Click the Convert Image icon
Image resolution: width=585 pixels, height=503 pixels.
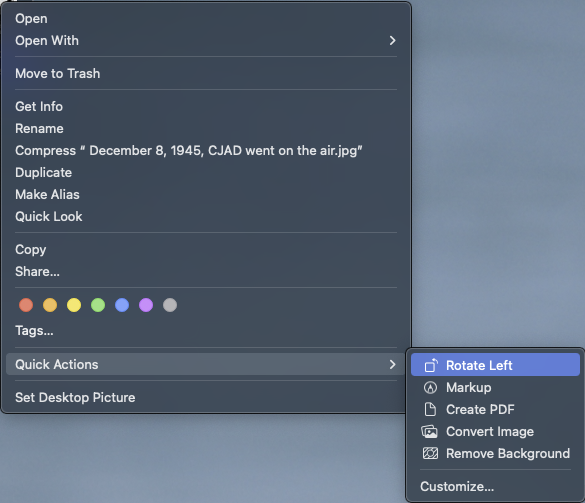click(429, 431)
